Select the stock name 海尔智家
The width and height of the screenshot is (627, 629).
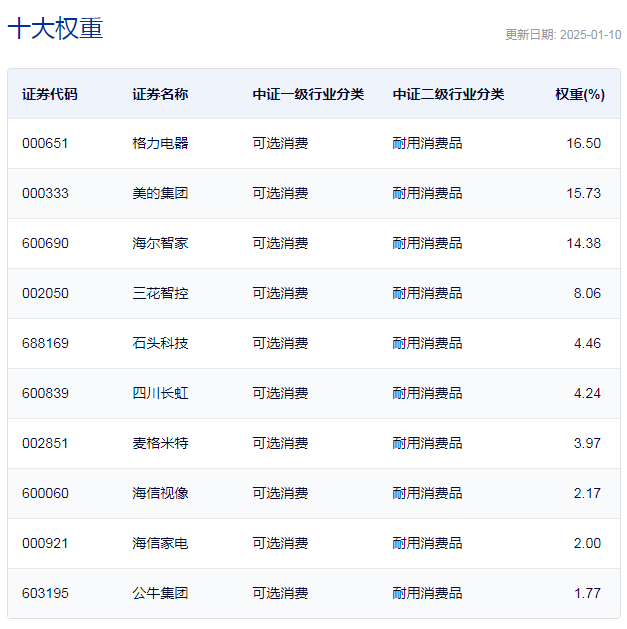click(x=160, y=243)
